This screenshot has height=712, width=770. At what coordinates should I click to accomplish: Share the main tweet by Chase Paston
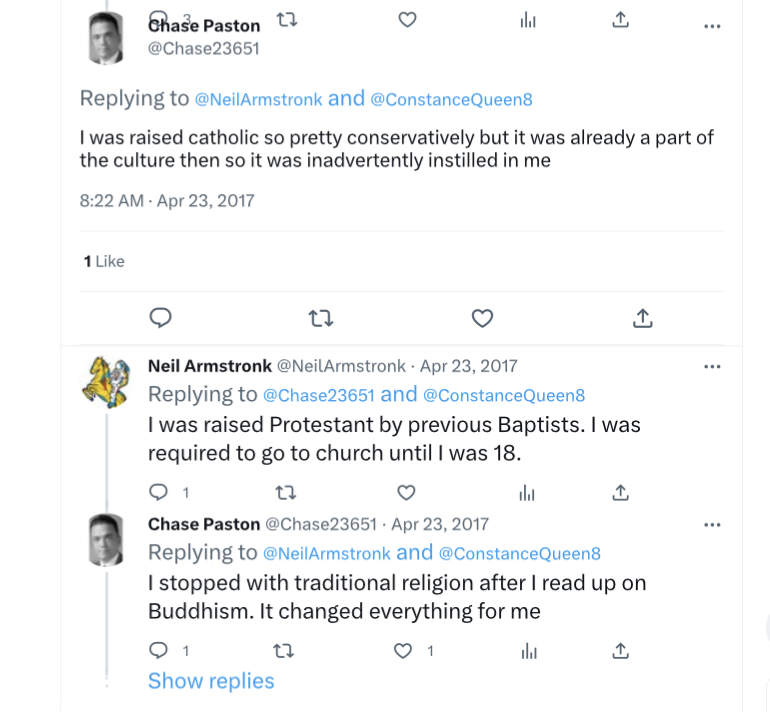[x=643, y=318]
